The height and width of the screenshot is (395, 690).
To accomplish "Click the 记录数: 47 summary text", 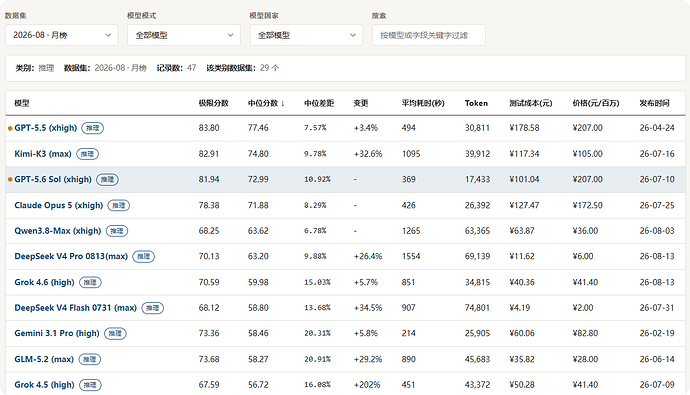I will (176, 68).
